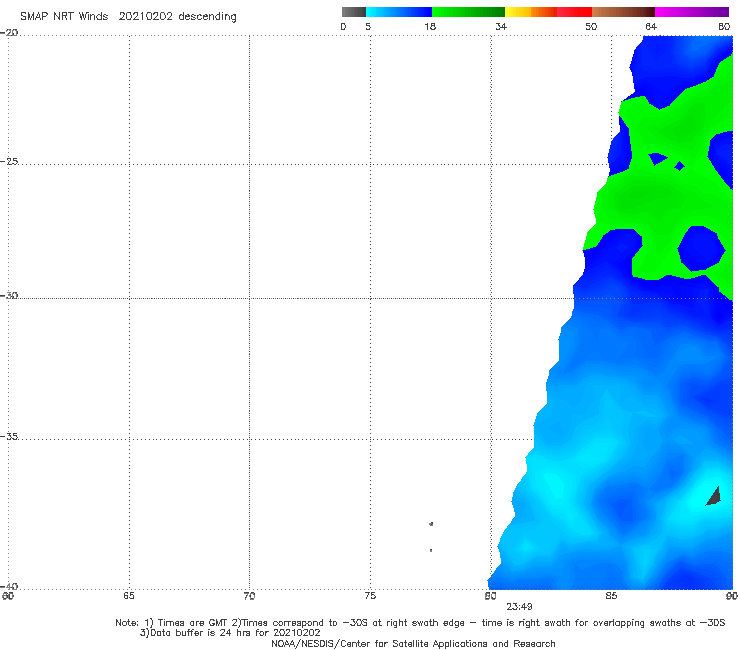Image resolution: width=740 pixels, height=650 pixels.
Task: Click the 'NOAA/NESDIS/Center for Satellite Applications and Research' credit
Action: pyautogui.click(x=413, y=644)
